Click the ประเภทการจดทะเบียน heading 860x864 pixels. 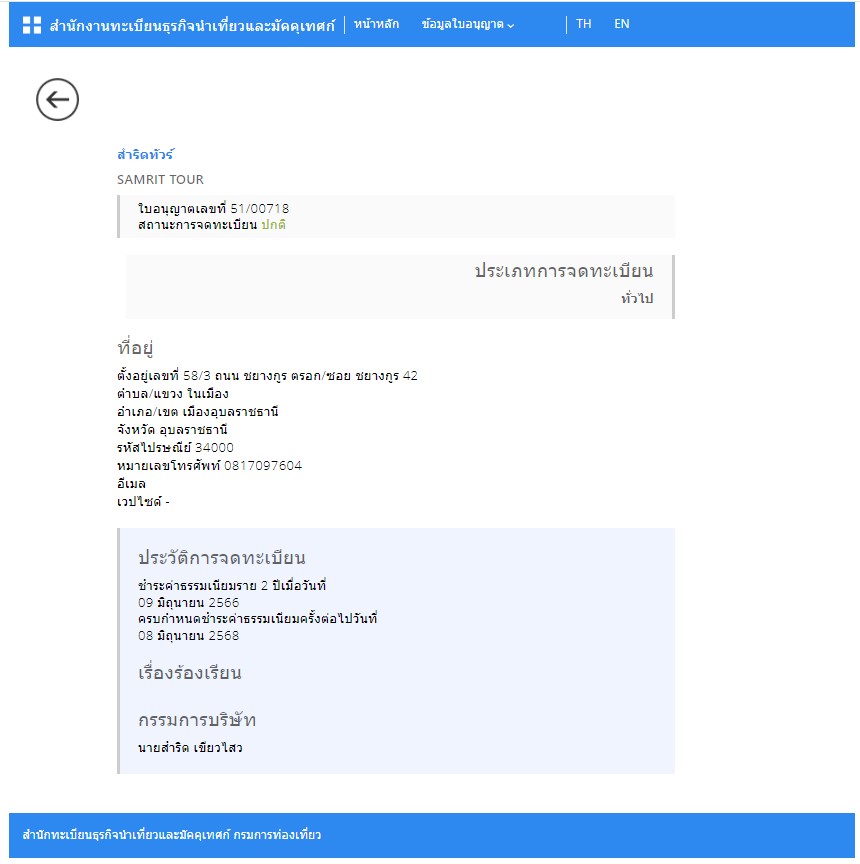tap(563, 271)
